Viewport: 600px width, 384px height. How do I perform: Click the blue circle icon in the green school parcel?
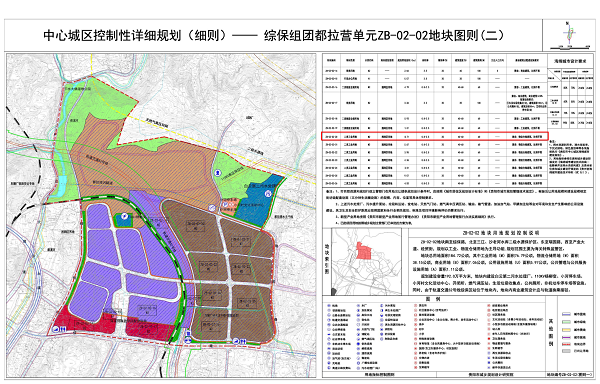(x=218, y=173)
